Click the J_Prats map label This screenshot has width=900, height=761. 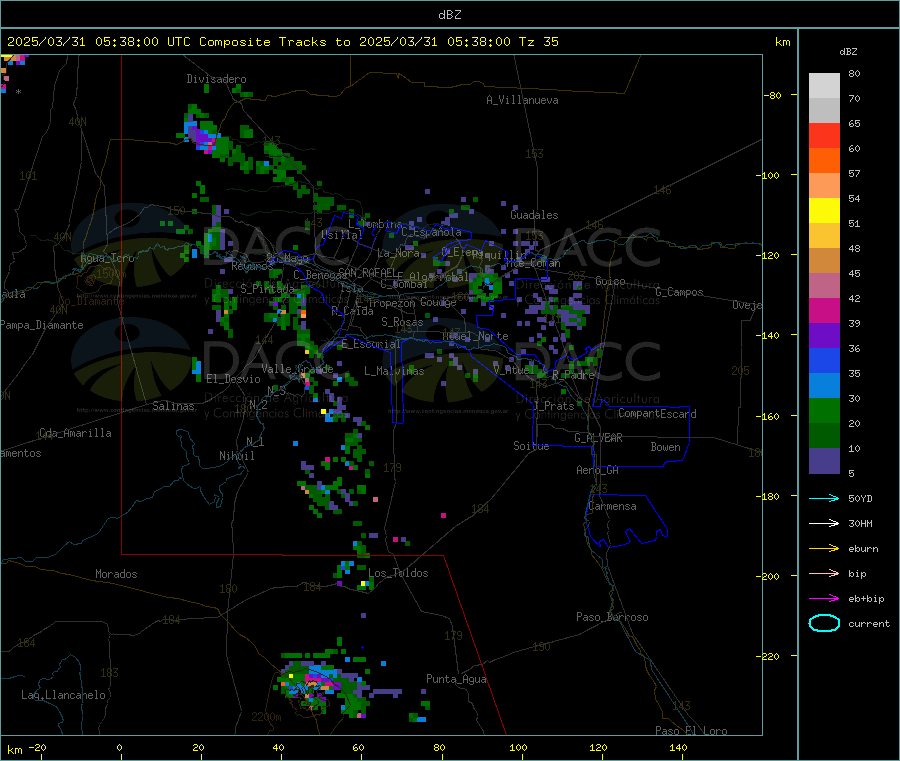(x=554, y=406)
